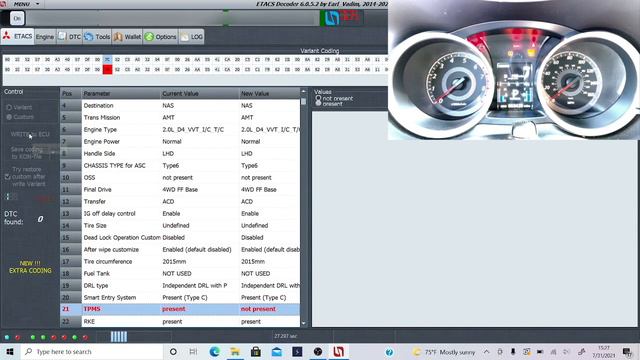Select the Trans Mission parameter row
Viewport: 640px width, 360px height.
tap(180, 118)
